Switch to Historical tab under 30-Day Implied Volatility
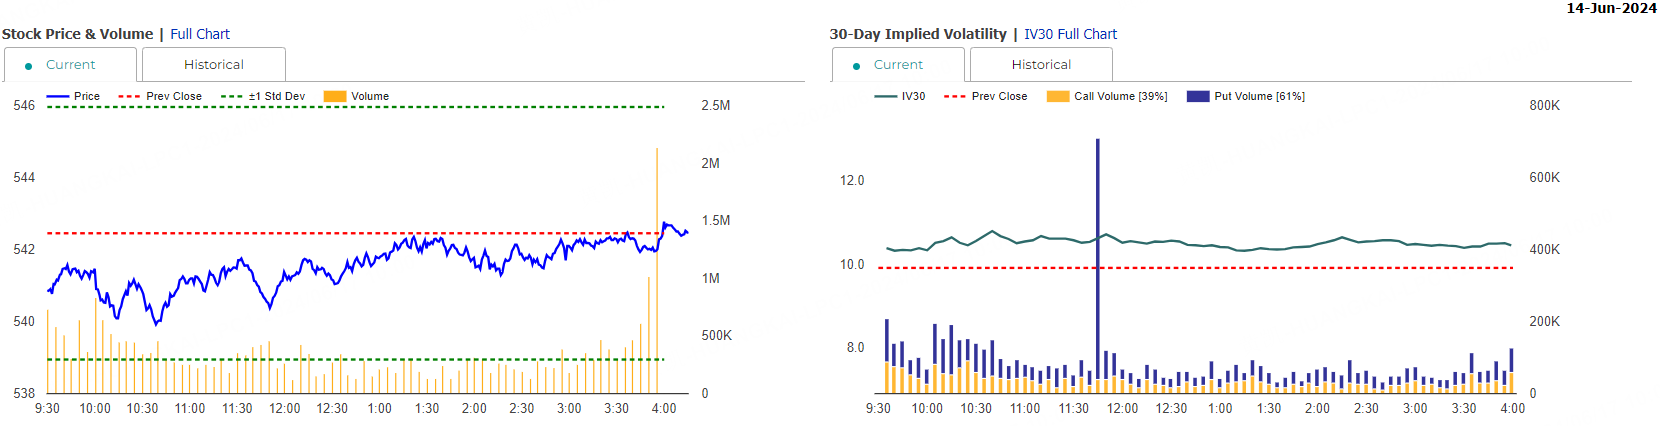The width and height of the screenshot is (1660, 426). click(x=1041, y=65)
